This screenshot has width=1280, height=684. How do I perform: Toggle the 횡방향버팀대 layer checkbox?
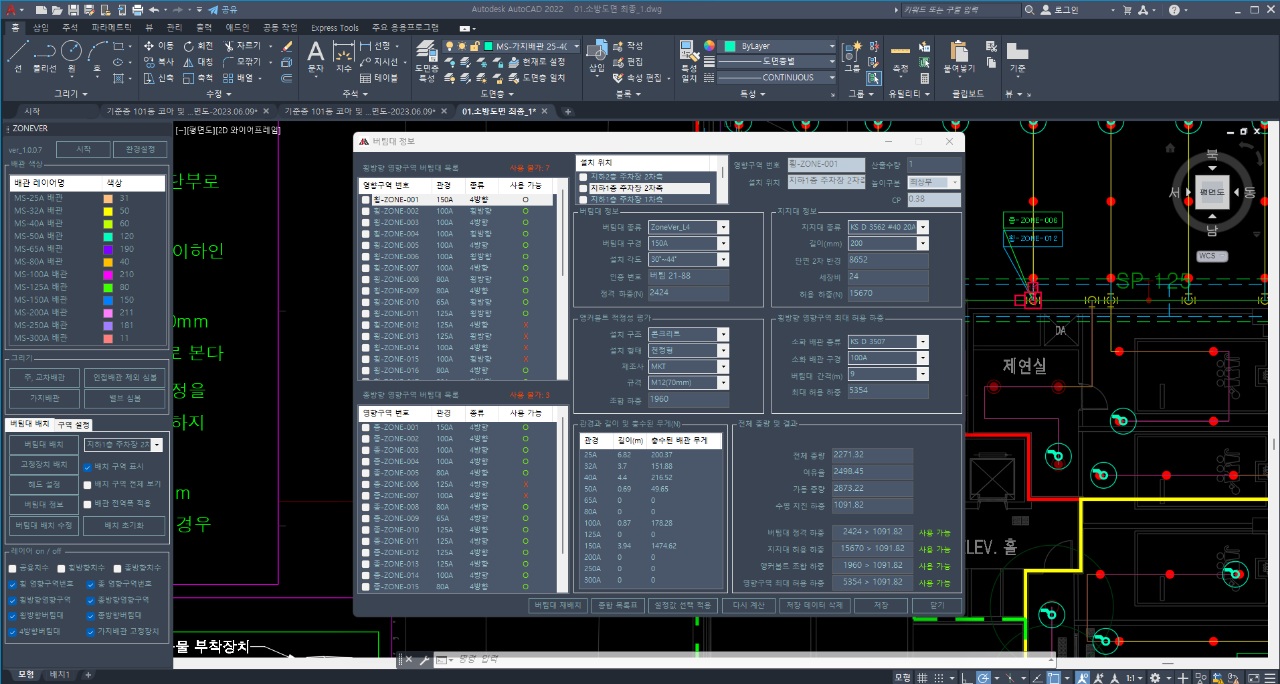point(12,616)
